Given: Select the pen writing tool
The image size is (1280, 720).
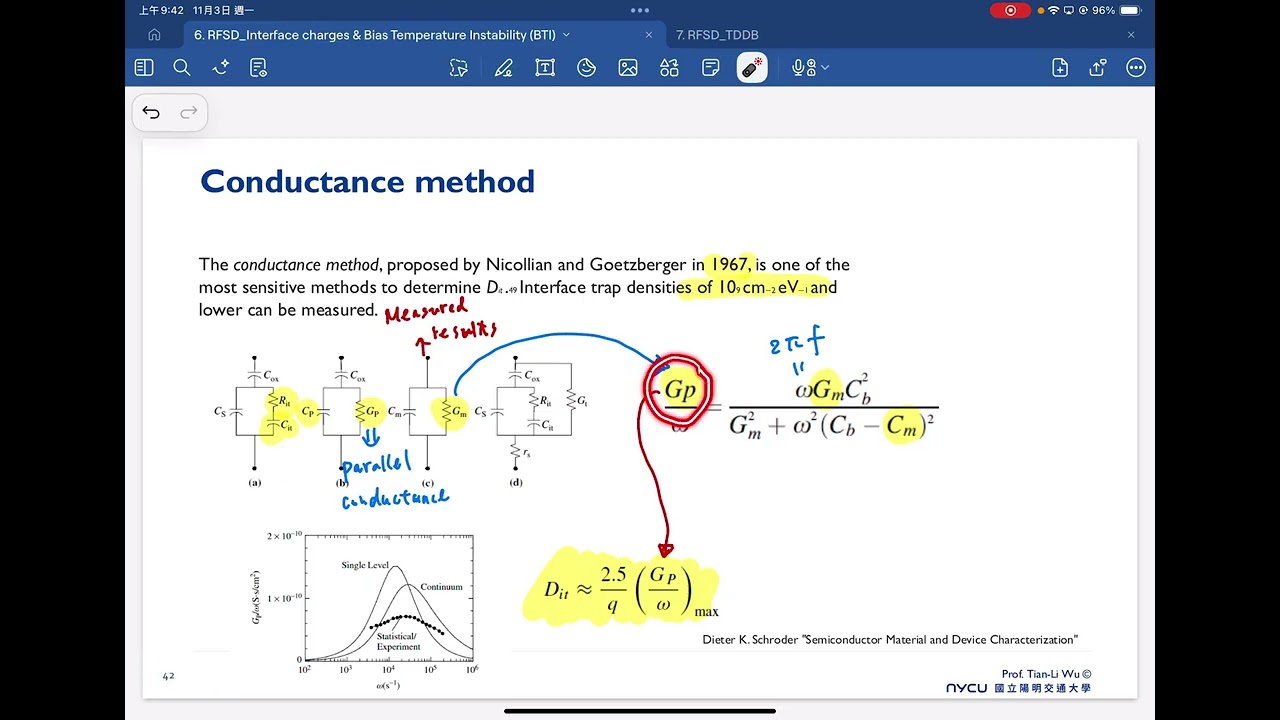Looking at the screenshot, I should (x=503, y=68).
